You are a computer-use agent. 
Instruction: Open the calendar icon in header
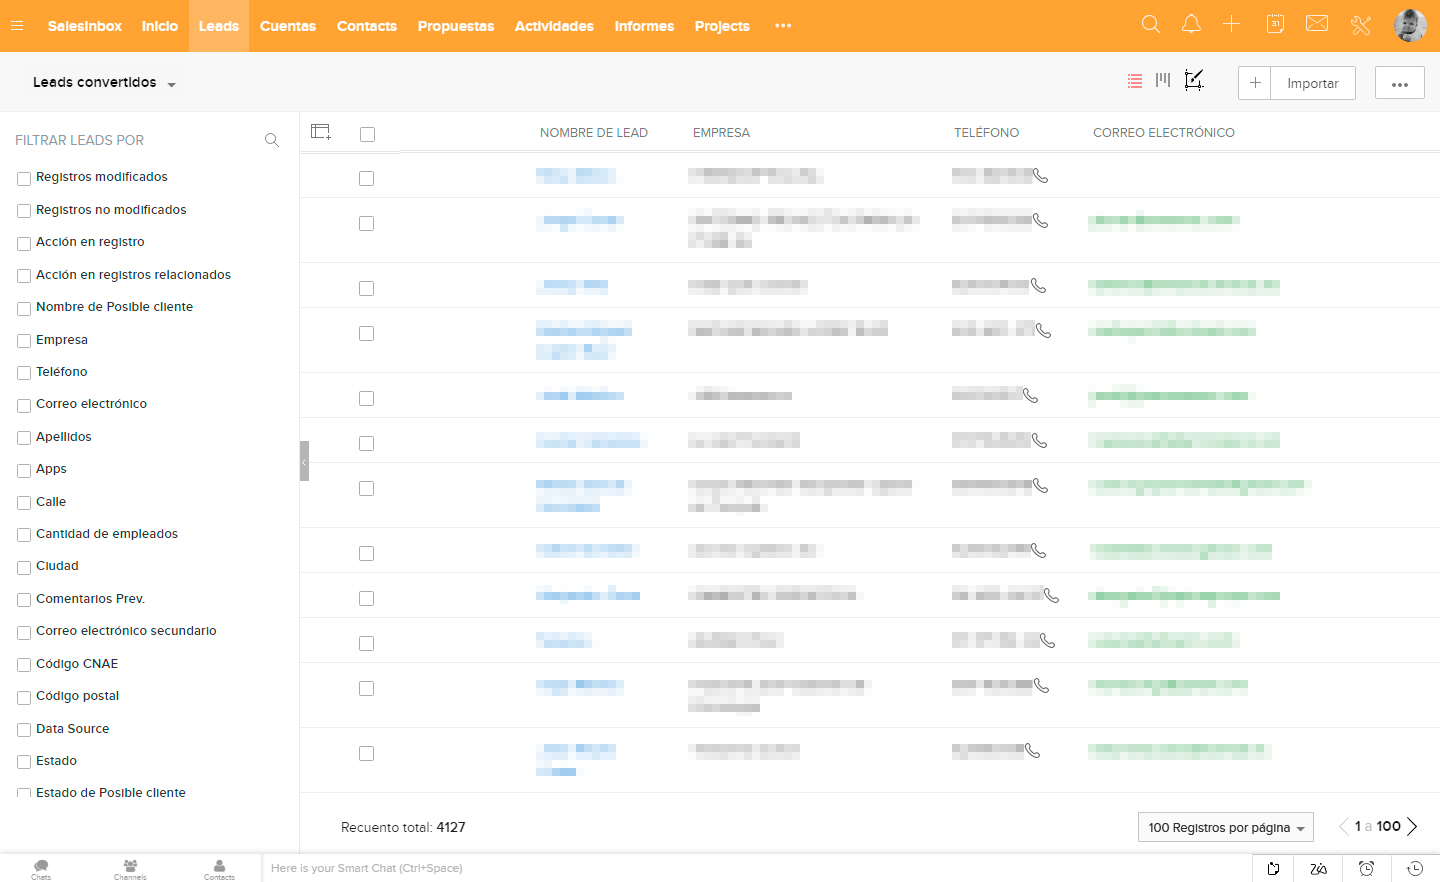[x=1275, y=25]
